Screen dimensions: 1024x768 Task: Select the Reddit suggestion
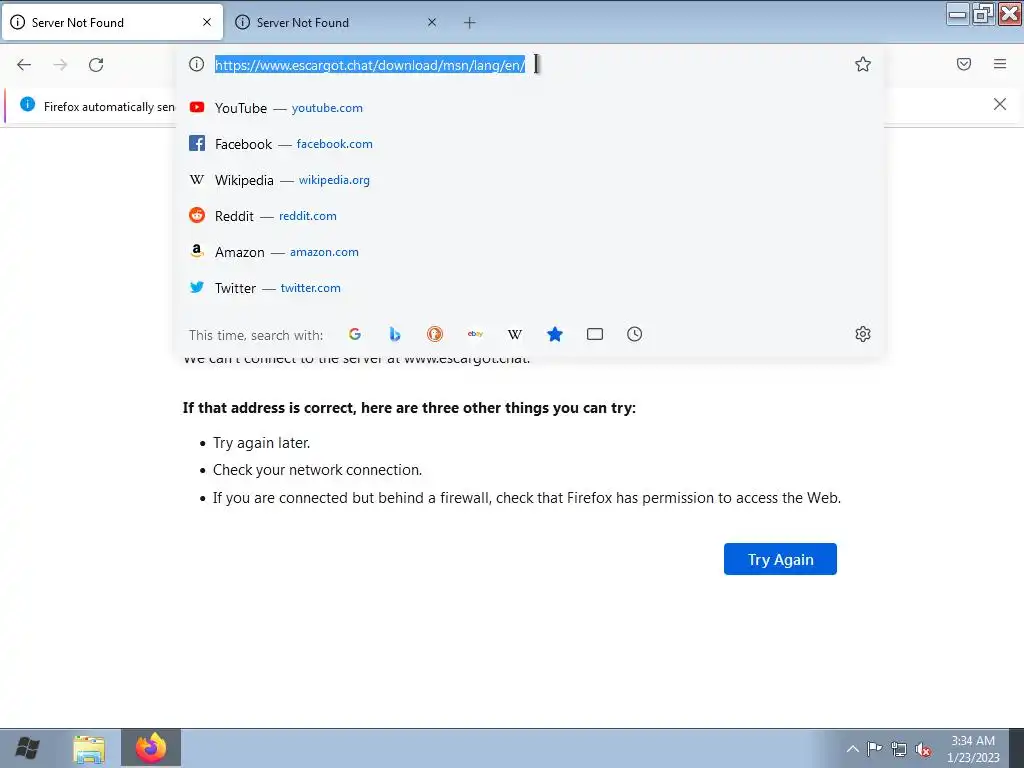529,216
